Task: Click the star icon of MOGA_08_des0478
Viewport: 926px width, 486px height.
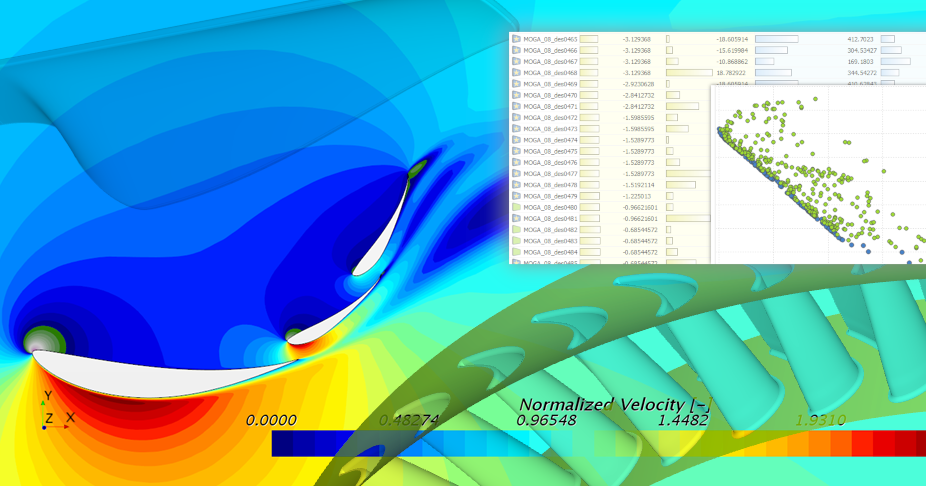Action: (516, 185)
